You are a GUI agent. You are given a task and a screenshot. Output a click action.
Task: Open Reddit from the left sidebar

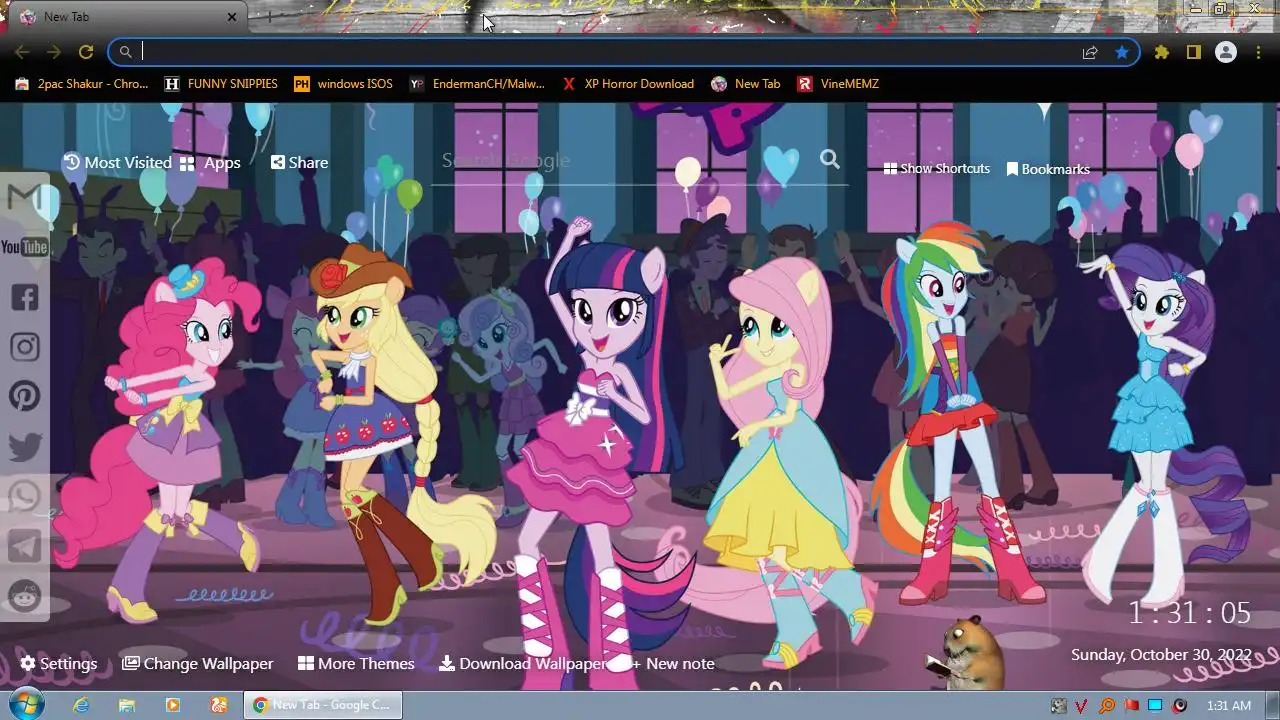24,596
